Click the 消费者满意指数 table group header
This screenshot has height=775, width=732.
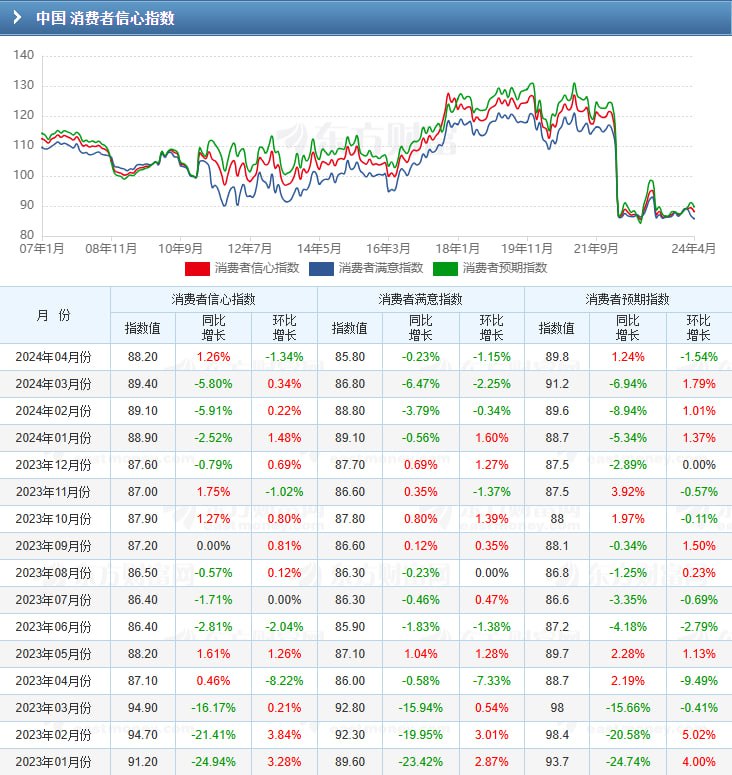420,299
